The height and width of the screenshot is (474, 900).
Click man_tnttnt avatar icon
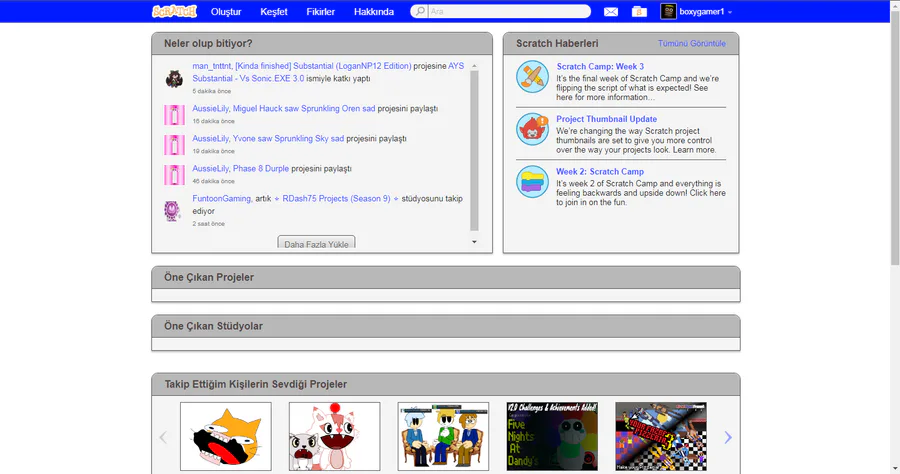(174, 79)
